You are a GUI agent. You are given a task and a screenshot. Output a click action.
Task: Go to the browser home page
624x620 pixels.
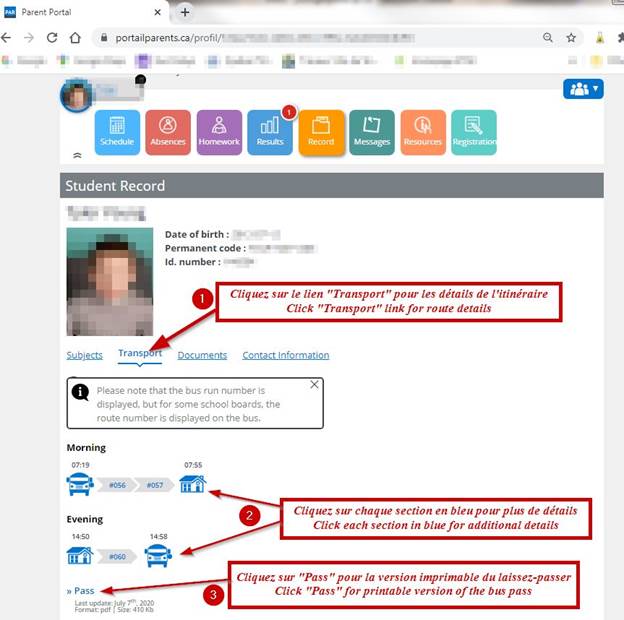(x=75, y=38)
